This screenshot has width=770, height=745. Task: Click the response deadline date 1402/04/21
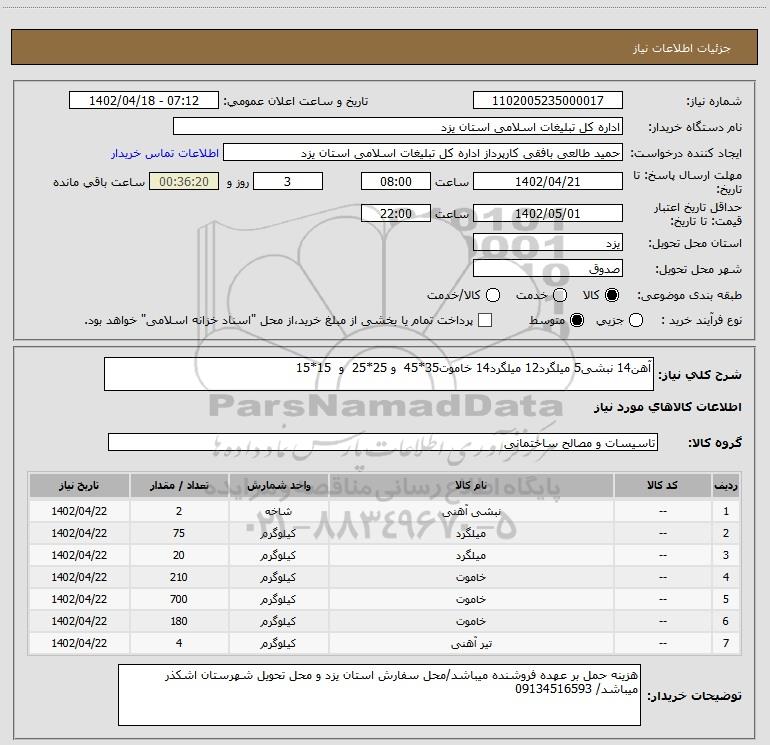pyautogui.click(x=548, y=181)
